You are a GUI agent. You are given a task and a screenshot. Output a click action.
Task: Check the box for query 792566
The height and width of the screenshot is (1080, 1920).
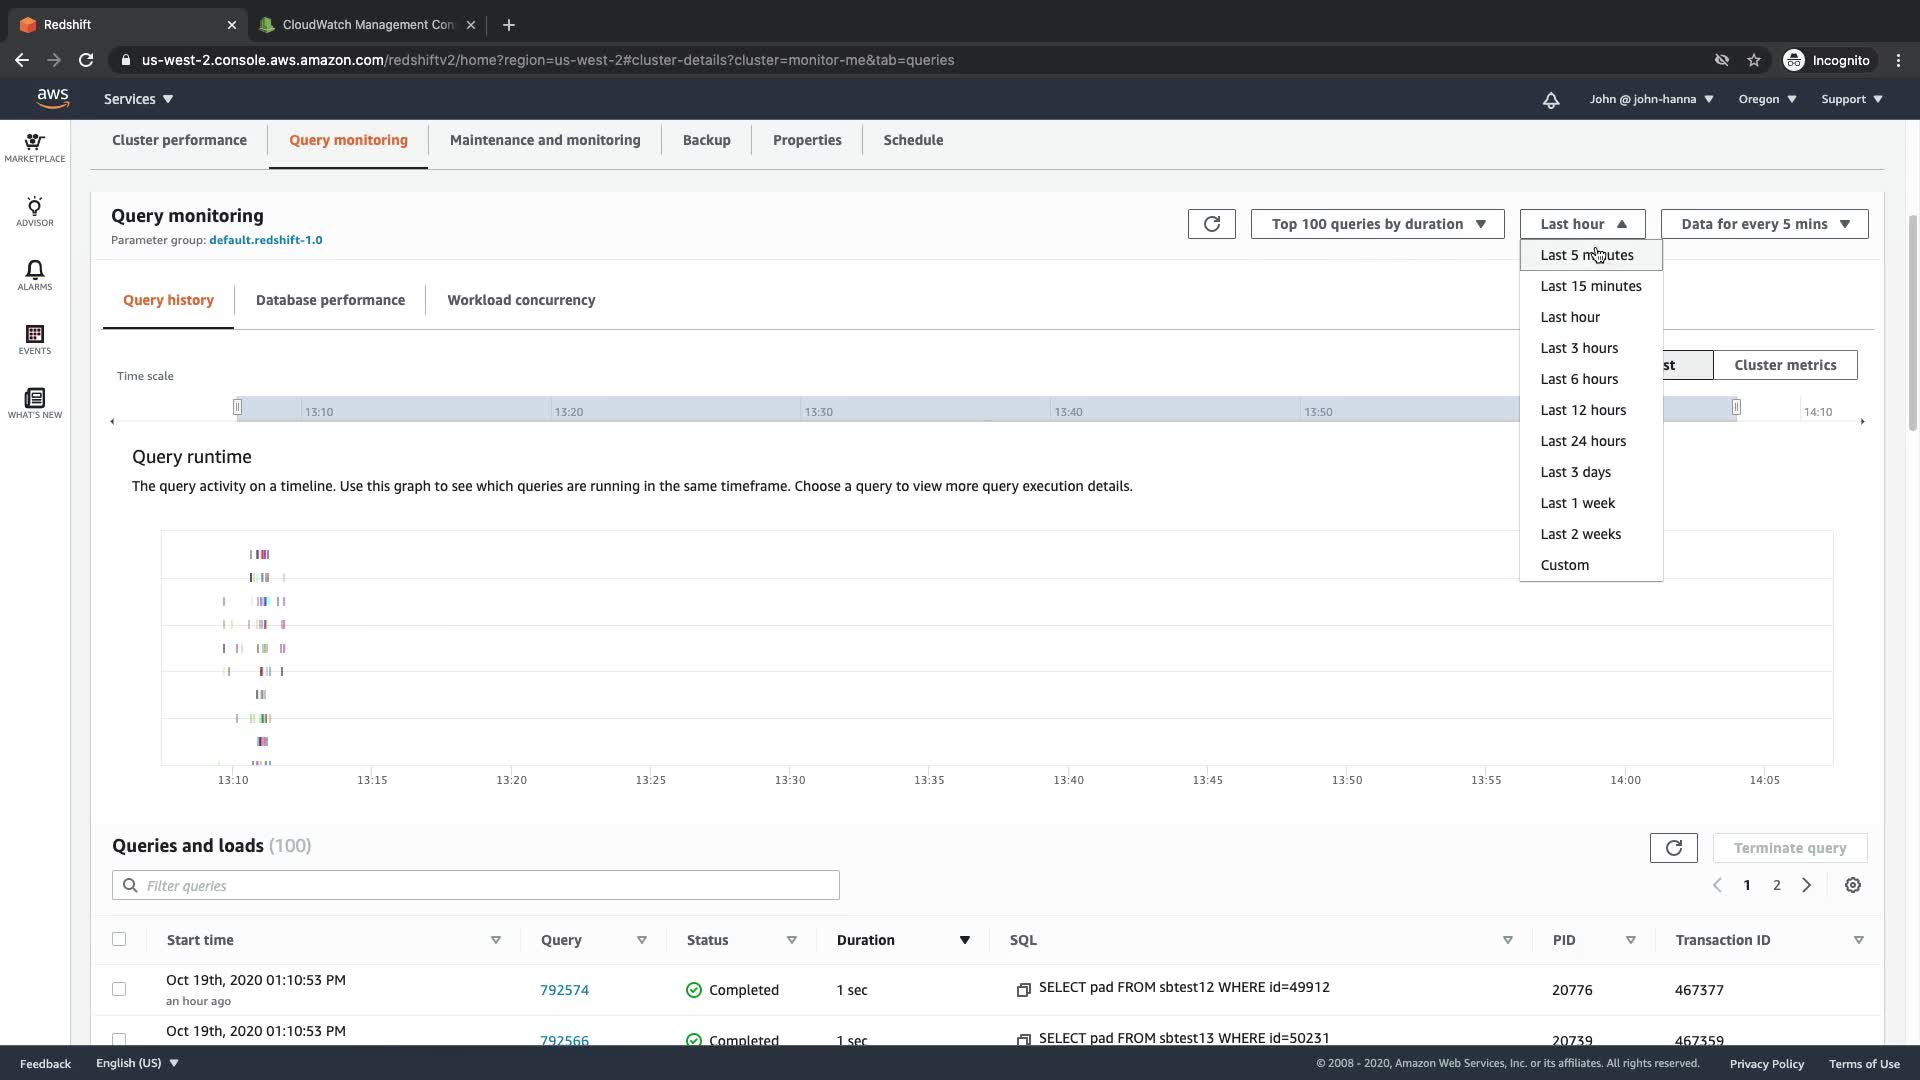119,1039
